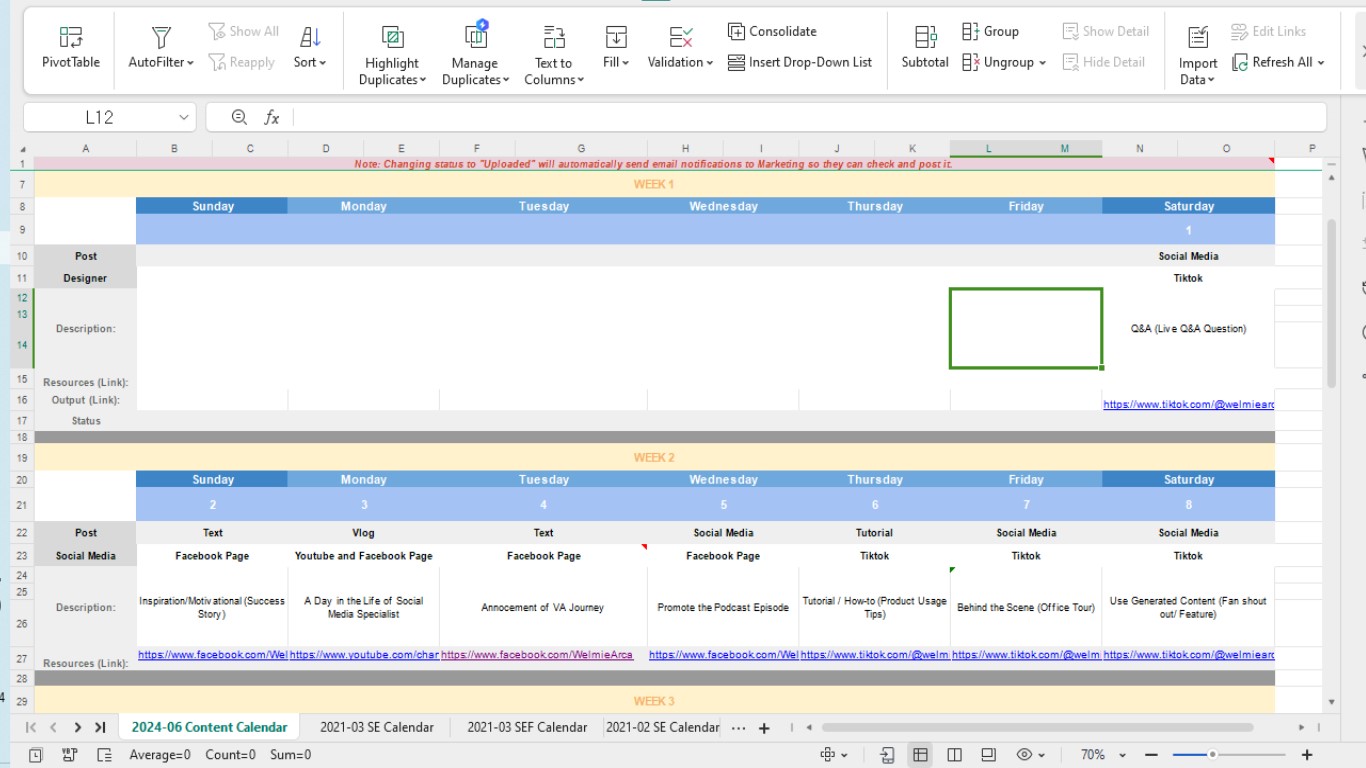
Task: Click zoom in plus button
Action: pyautogui.click(x=1306, y=755)
